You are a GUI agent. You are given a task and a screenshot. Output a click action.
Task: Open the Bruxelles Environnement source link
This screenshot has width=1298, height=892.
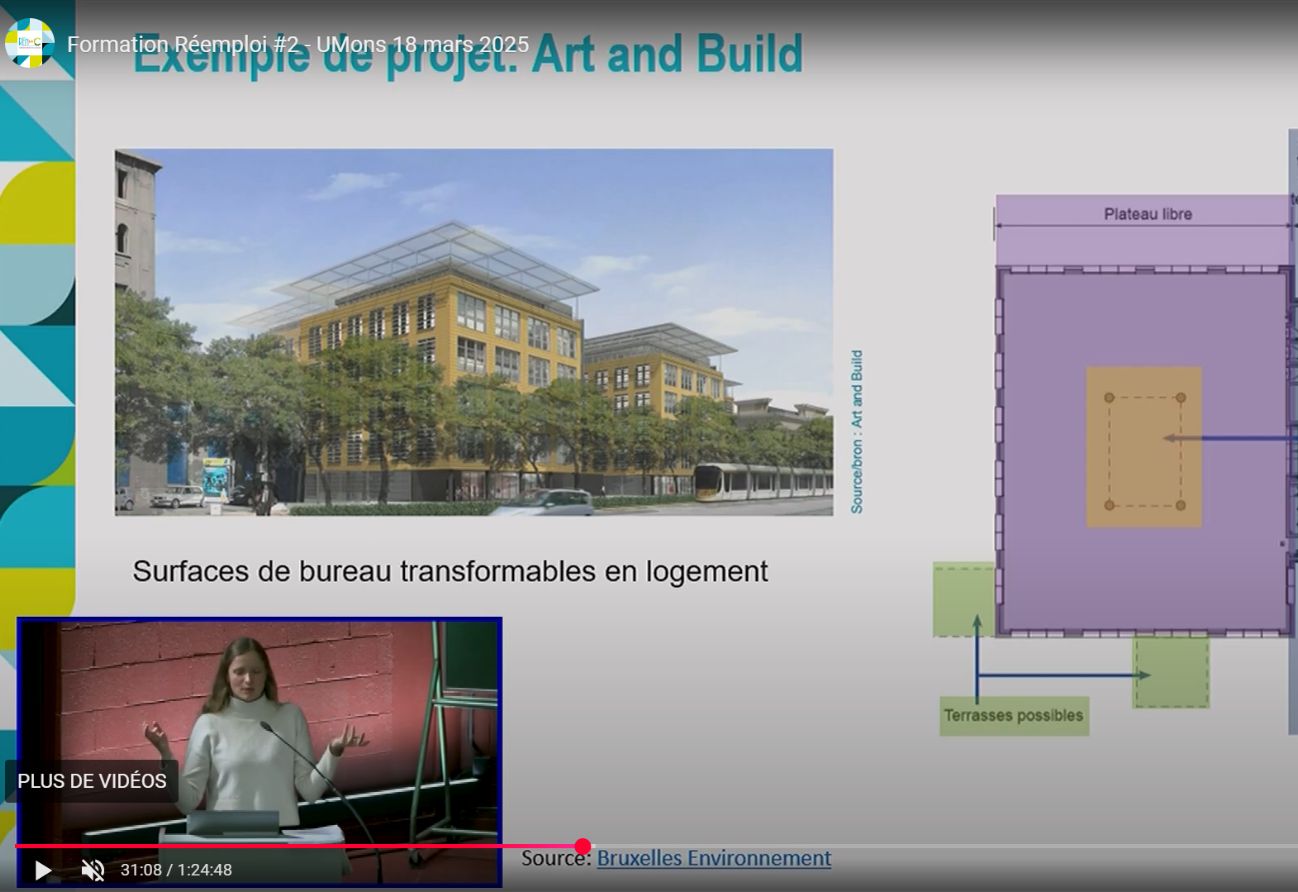pos(714,858)
